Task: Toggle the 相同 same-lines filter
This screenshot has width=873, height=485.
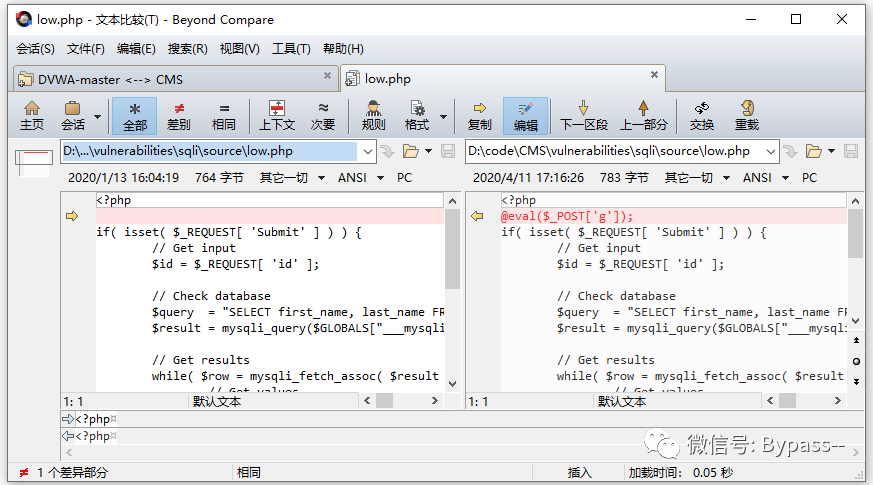Action: (224, 116)
